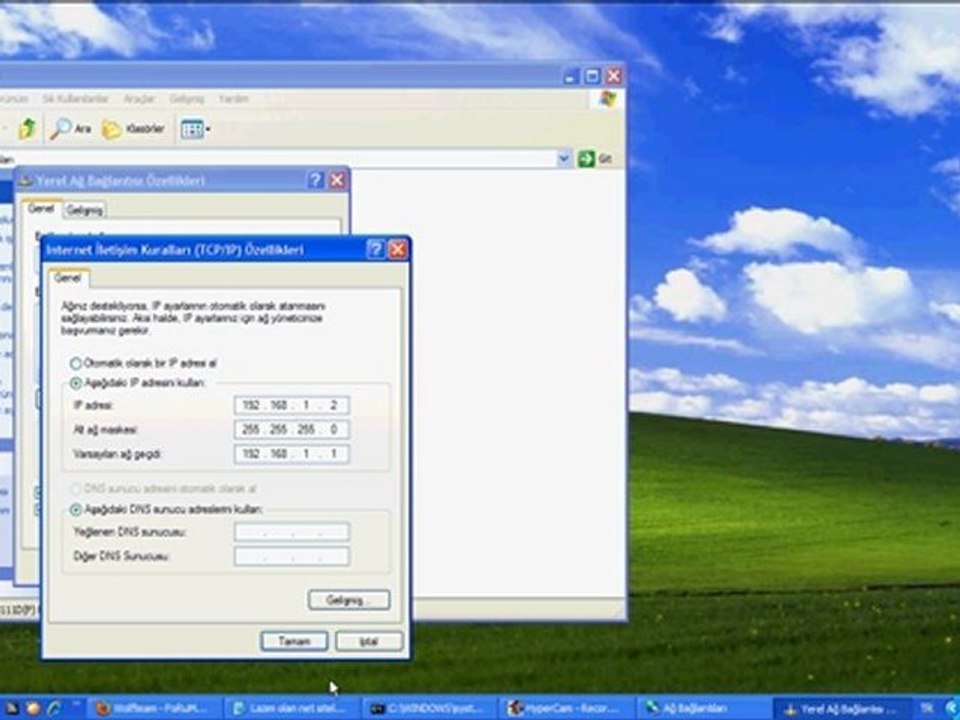
Task: Select Genel tab in TCP/IP dialog
Action: point(67,278)
